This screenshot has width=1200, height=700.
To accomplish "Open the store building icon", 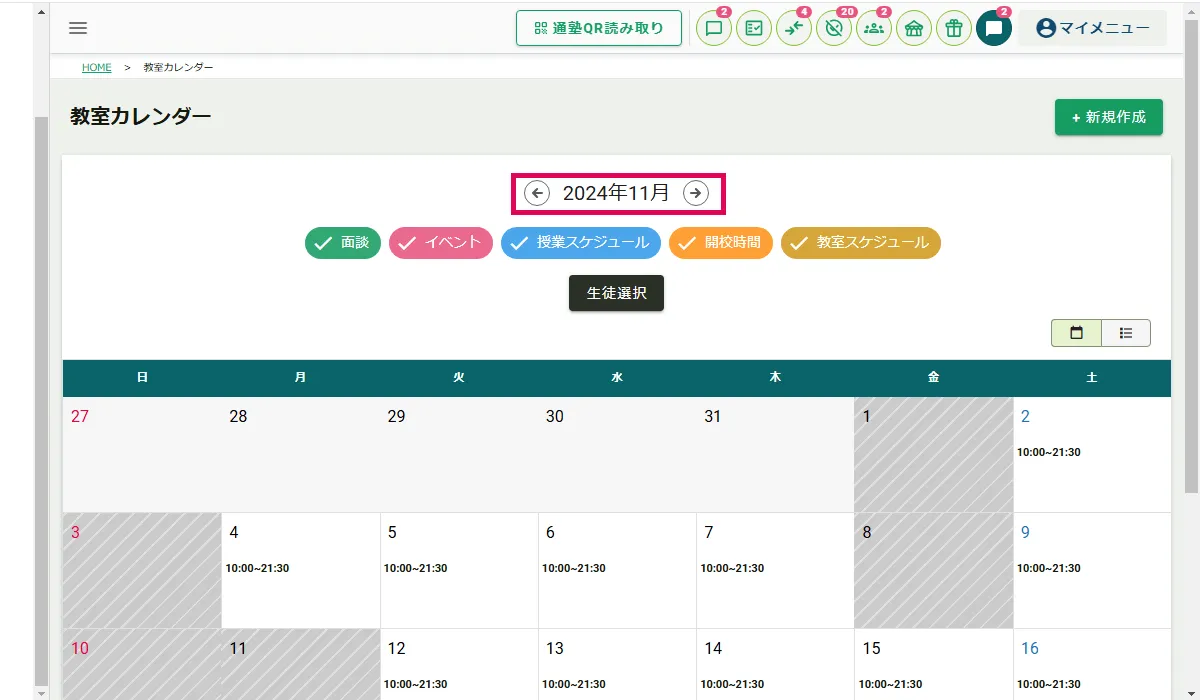I will [914, 28].
